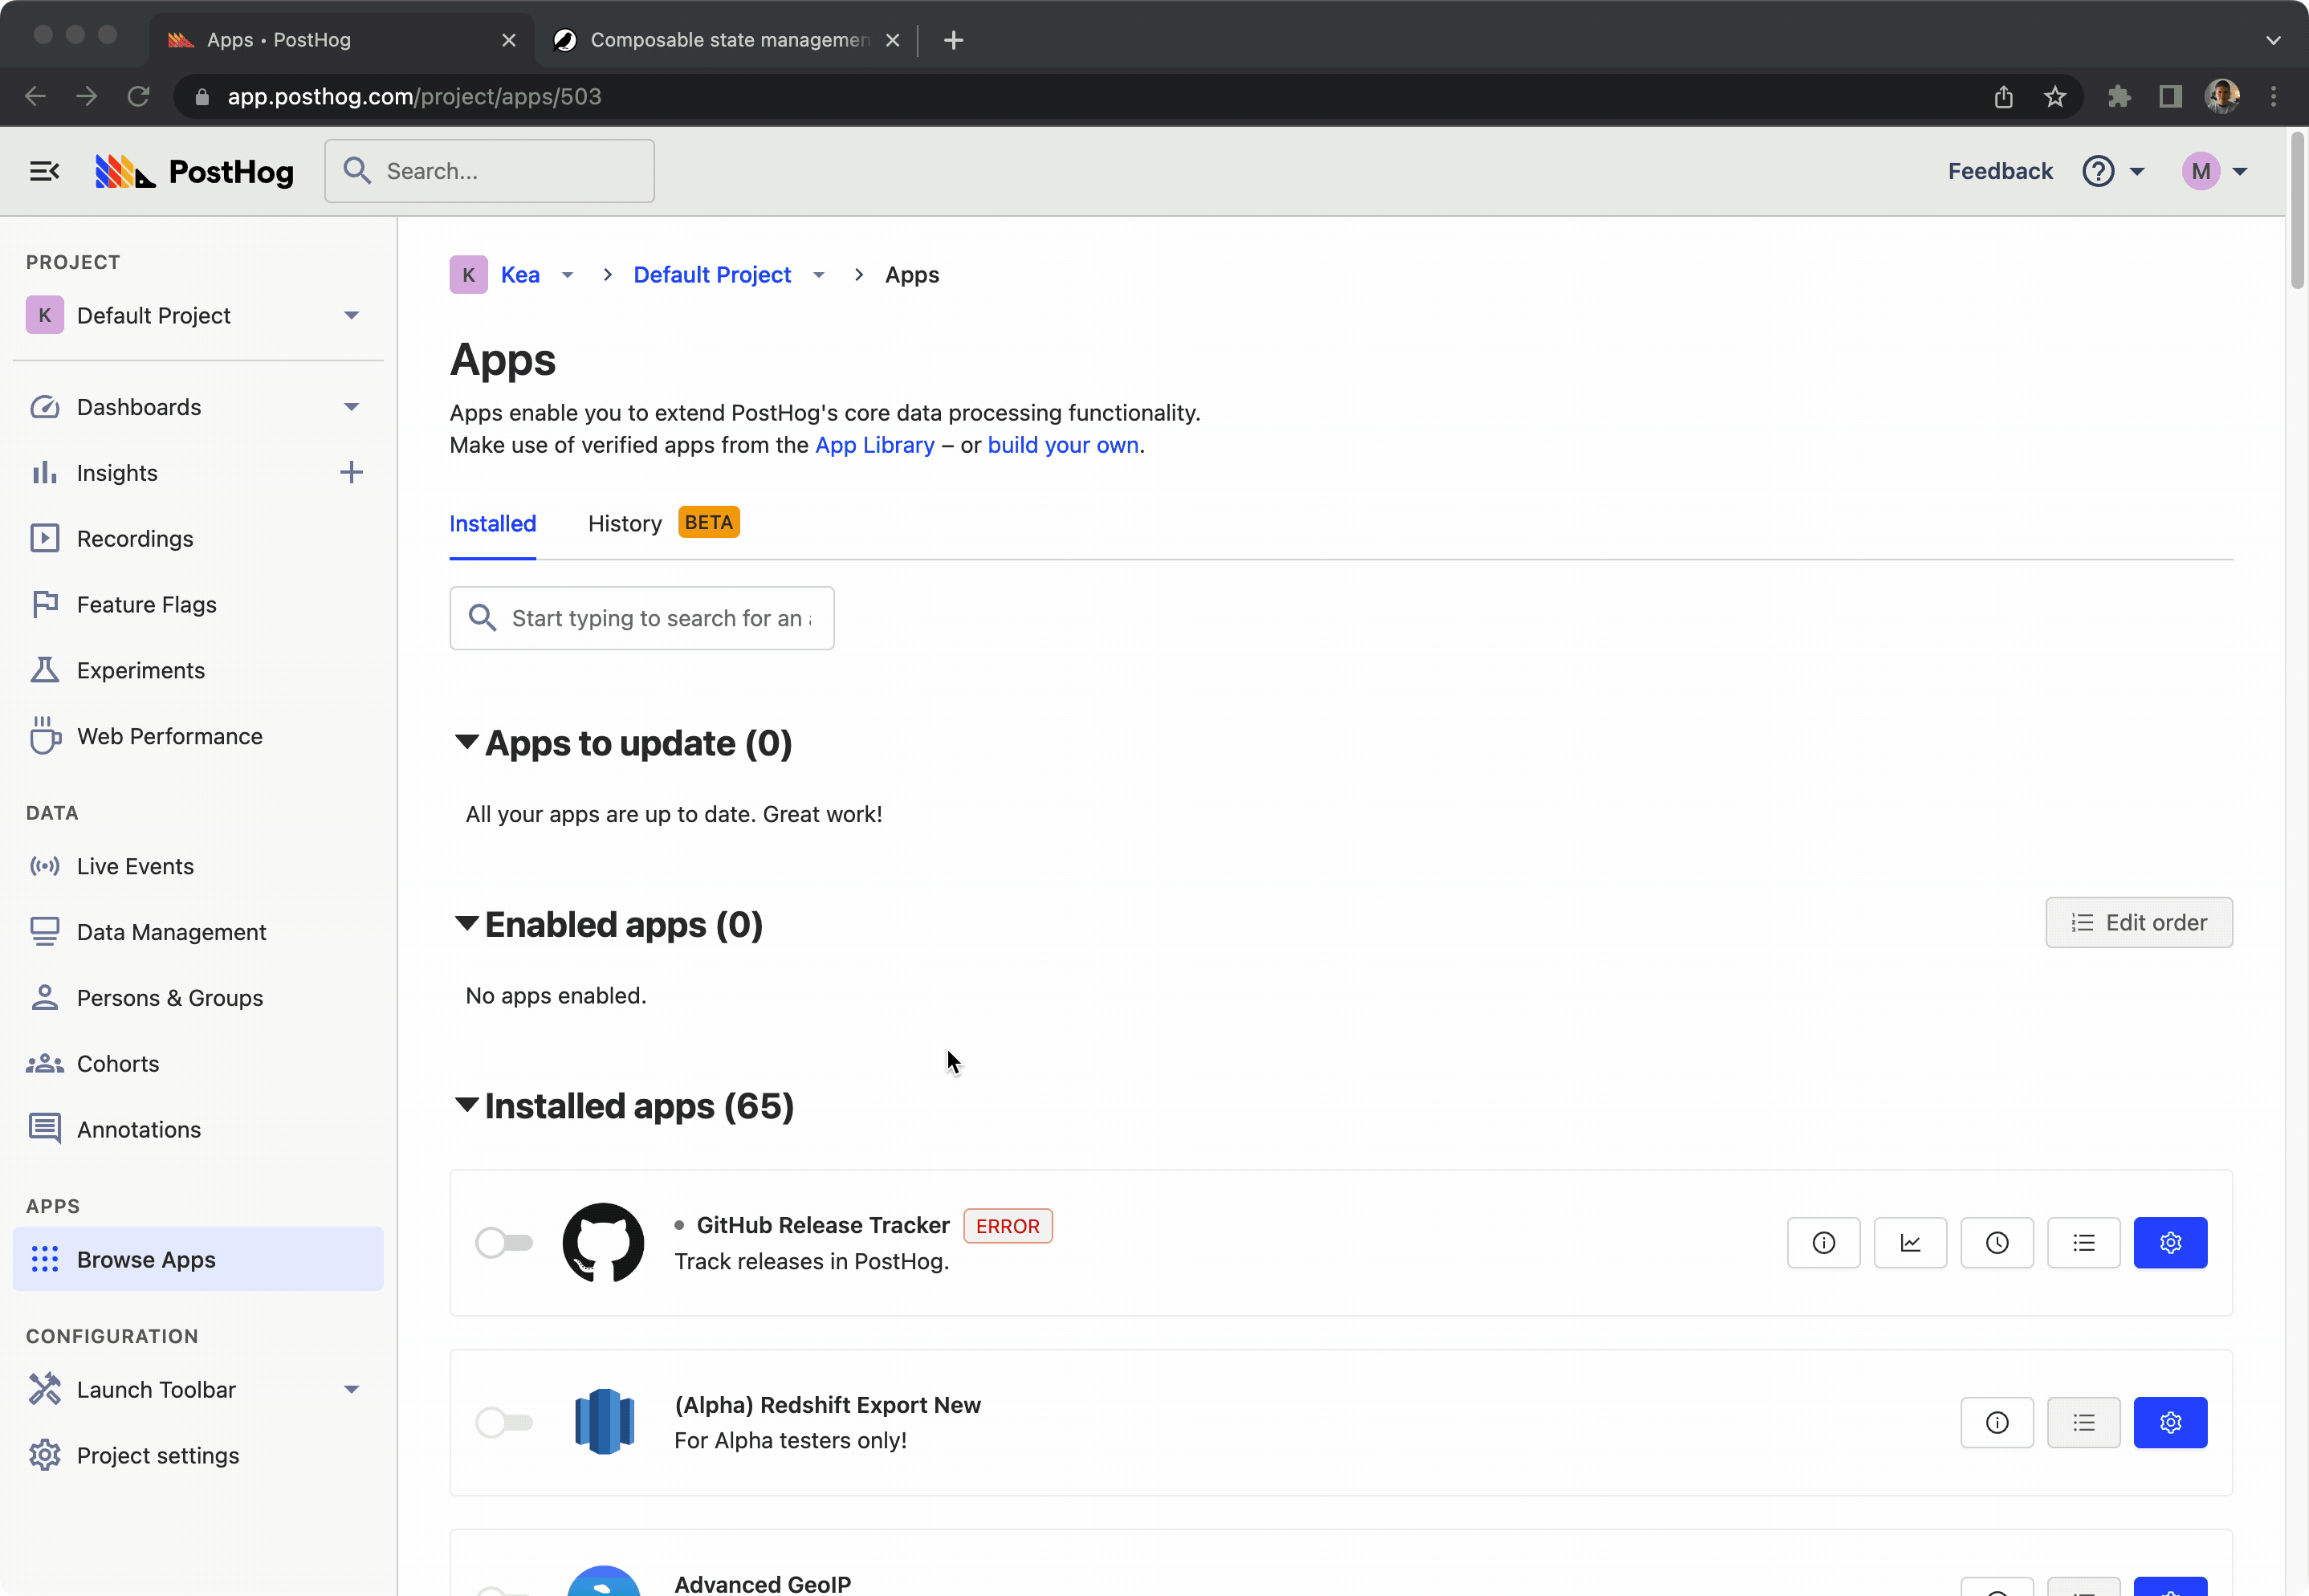
Task: Click the Redshift Export New settings icon
Action: 2170,1423
